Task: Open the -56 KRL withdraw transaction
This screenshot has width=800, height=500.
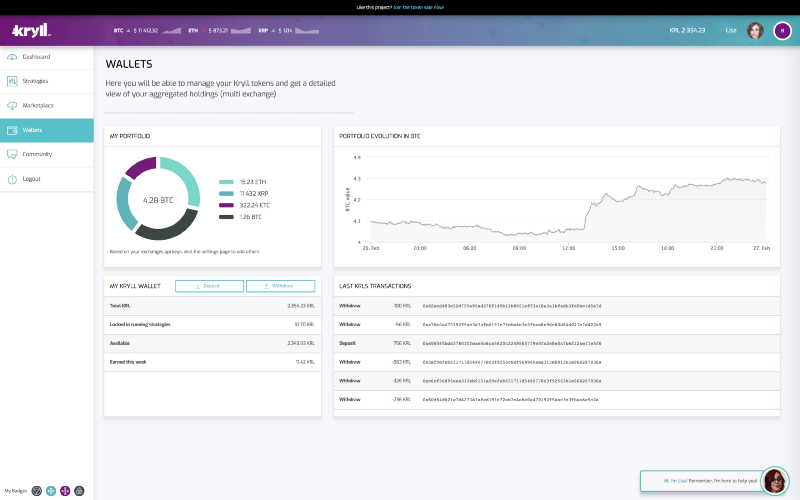Action: pos(557,325)
